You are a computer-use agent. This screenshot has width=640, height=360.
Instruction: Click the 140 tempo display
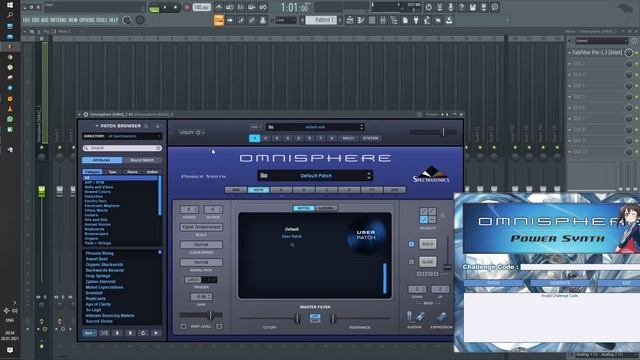[201, 7]
